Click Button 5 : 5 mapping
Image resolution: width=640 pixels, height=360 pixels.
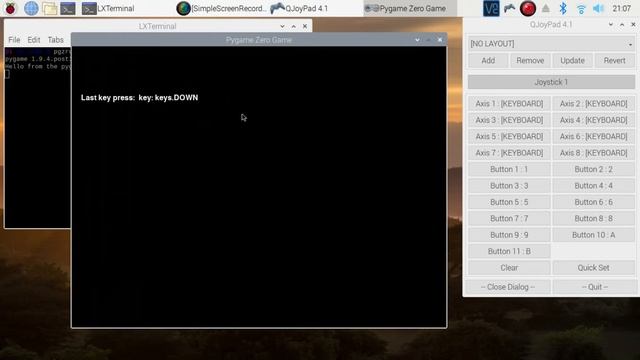coord(509,202)
